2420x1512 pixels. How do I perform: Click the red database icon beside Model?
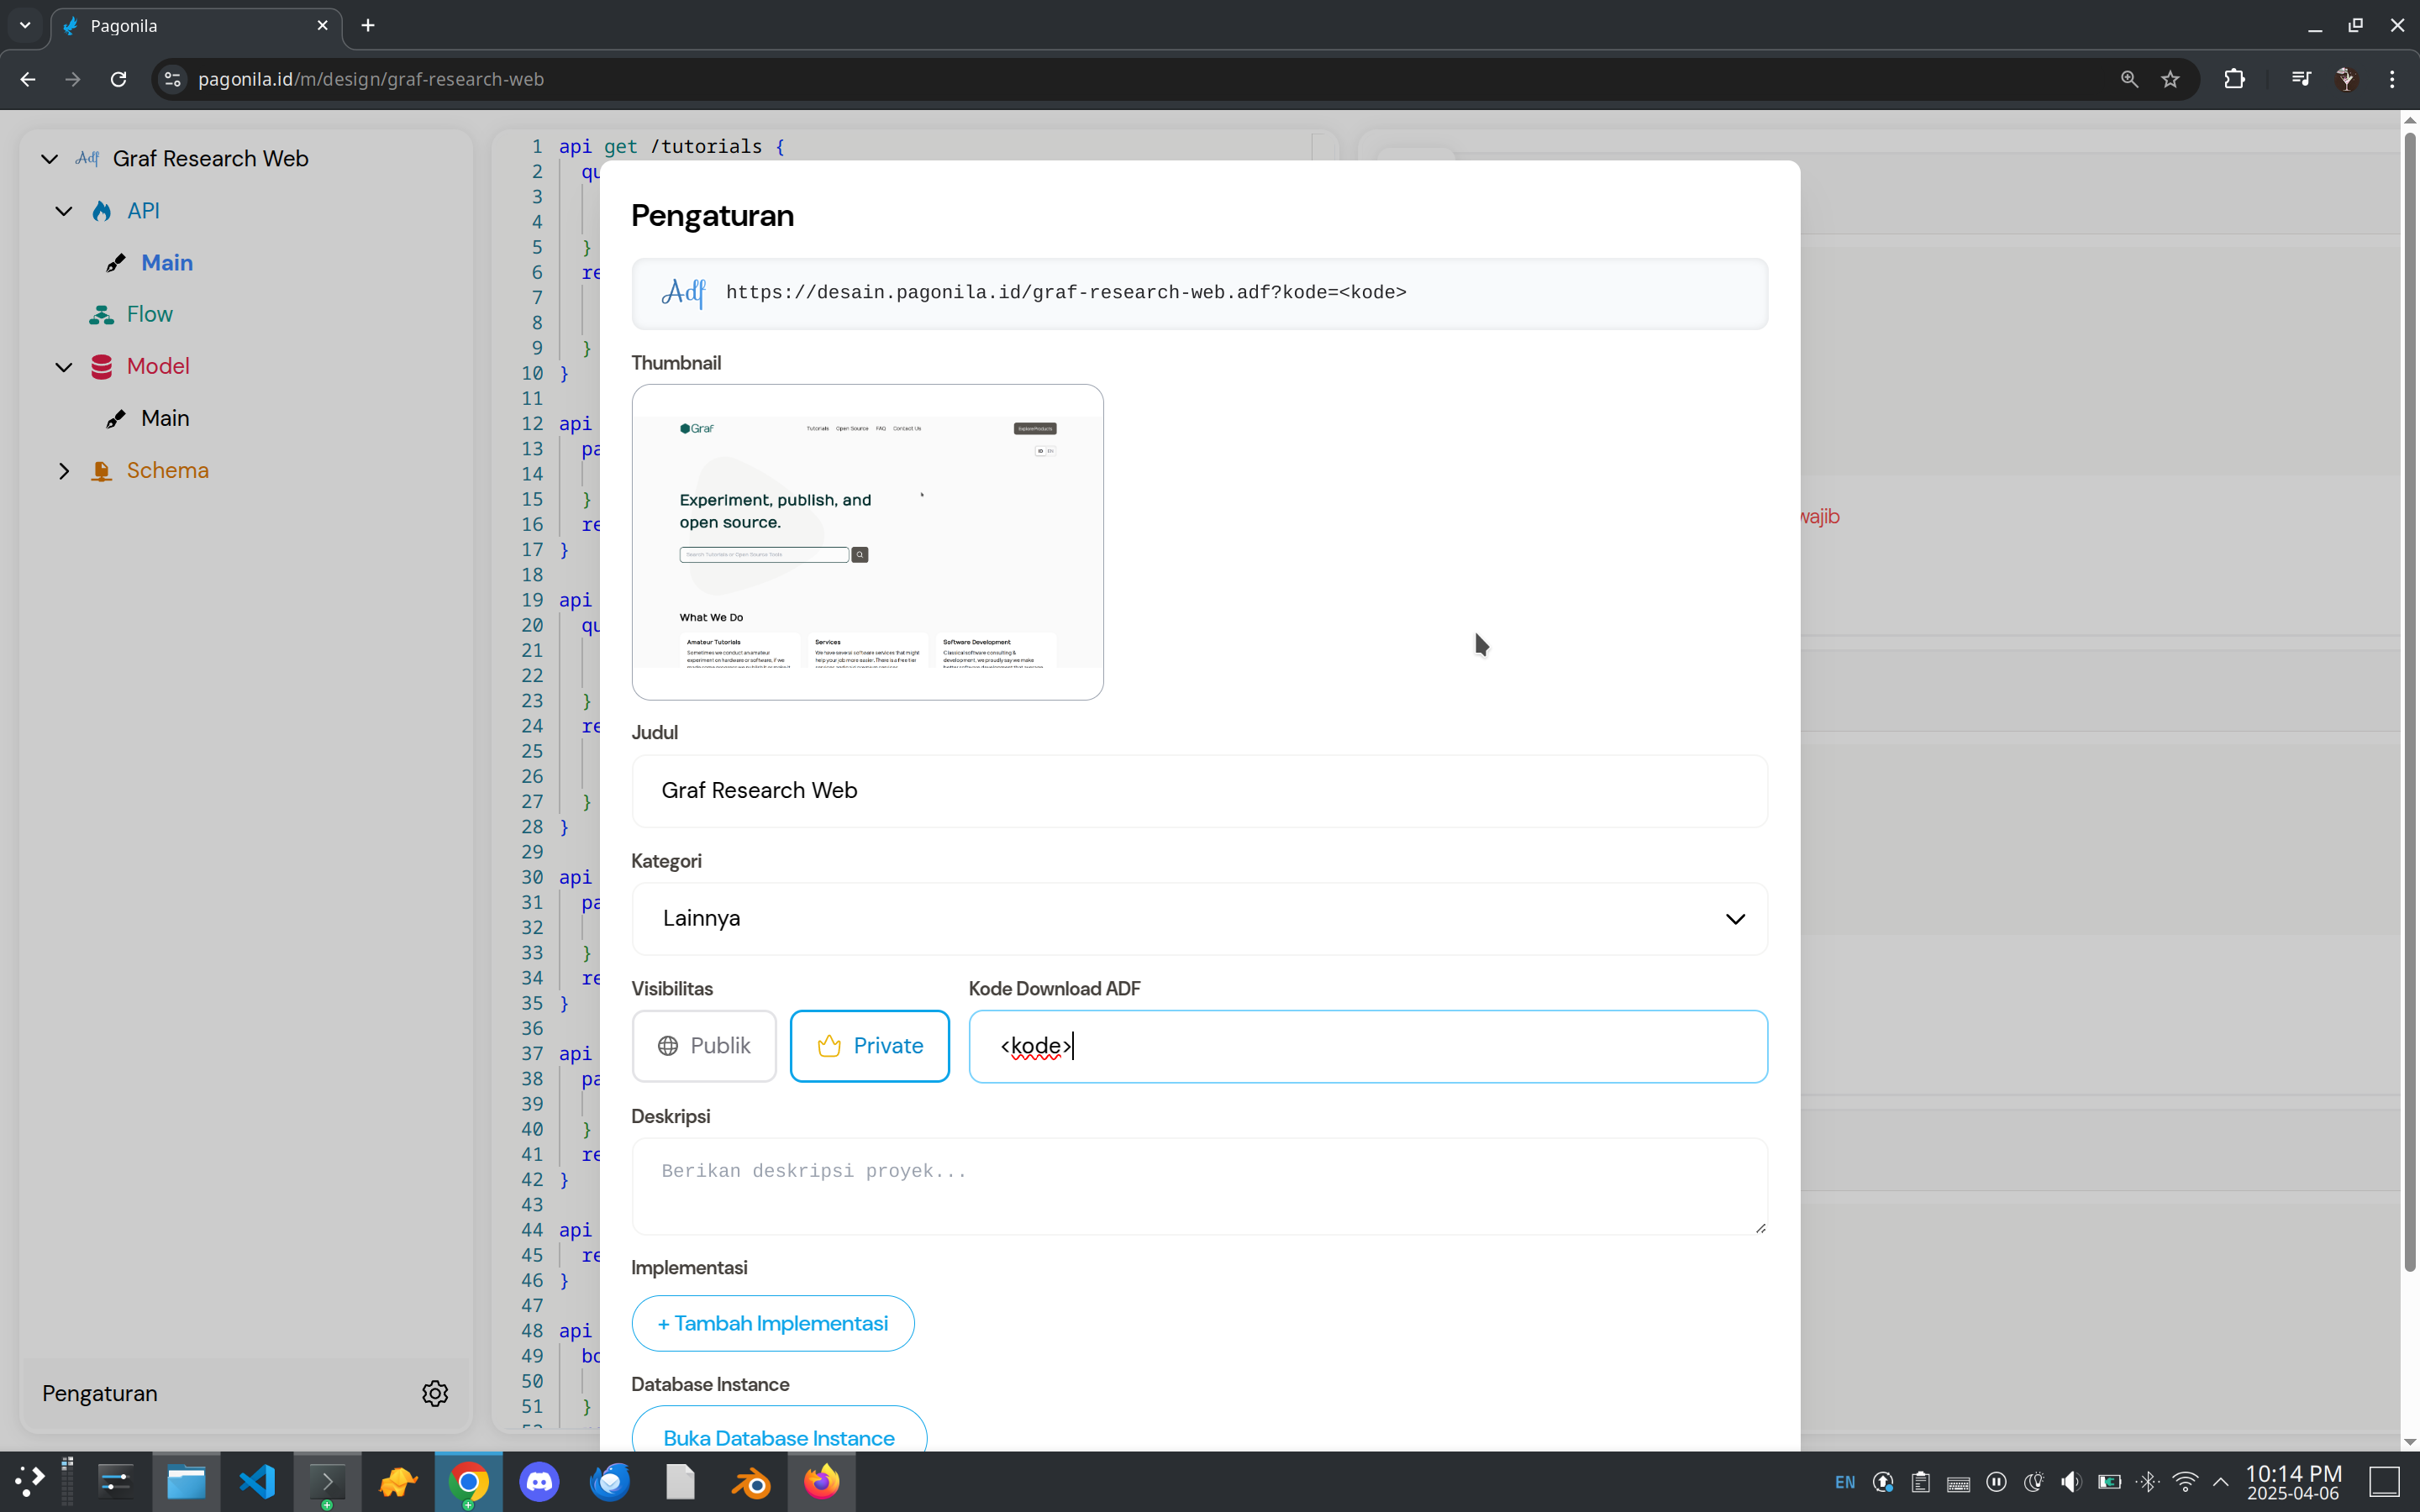pos(101,367)
